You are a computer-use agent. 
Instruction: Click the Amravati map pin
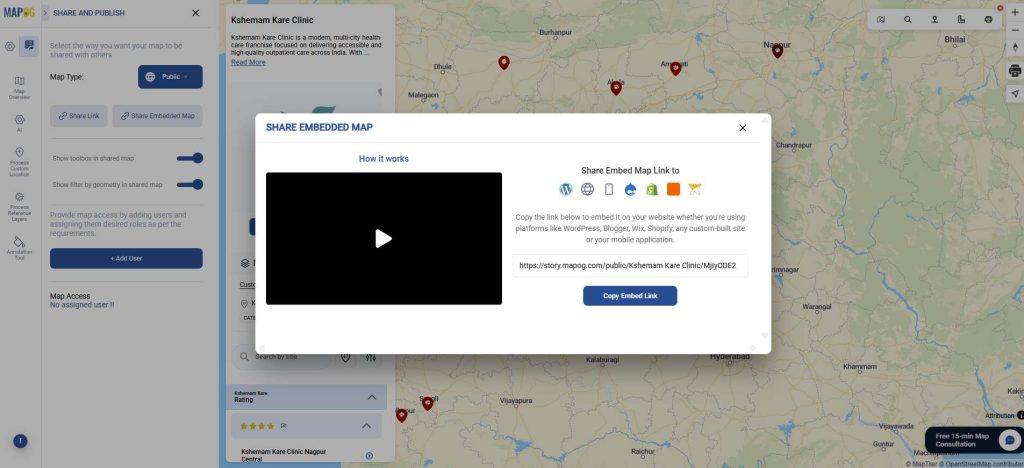[675, 68]
